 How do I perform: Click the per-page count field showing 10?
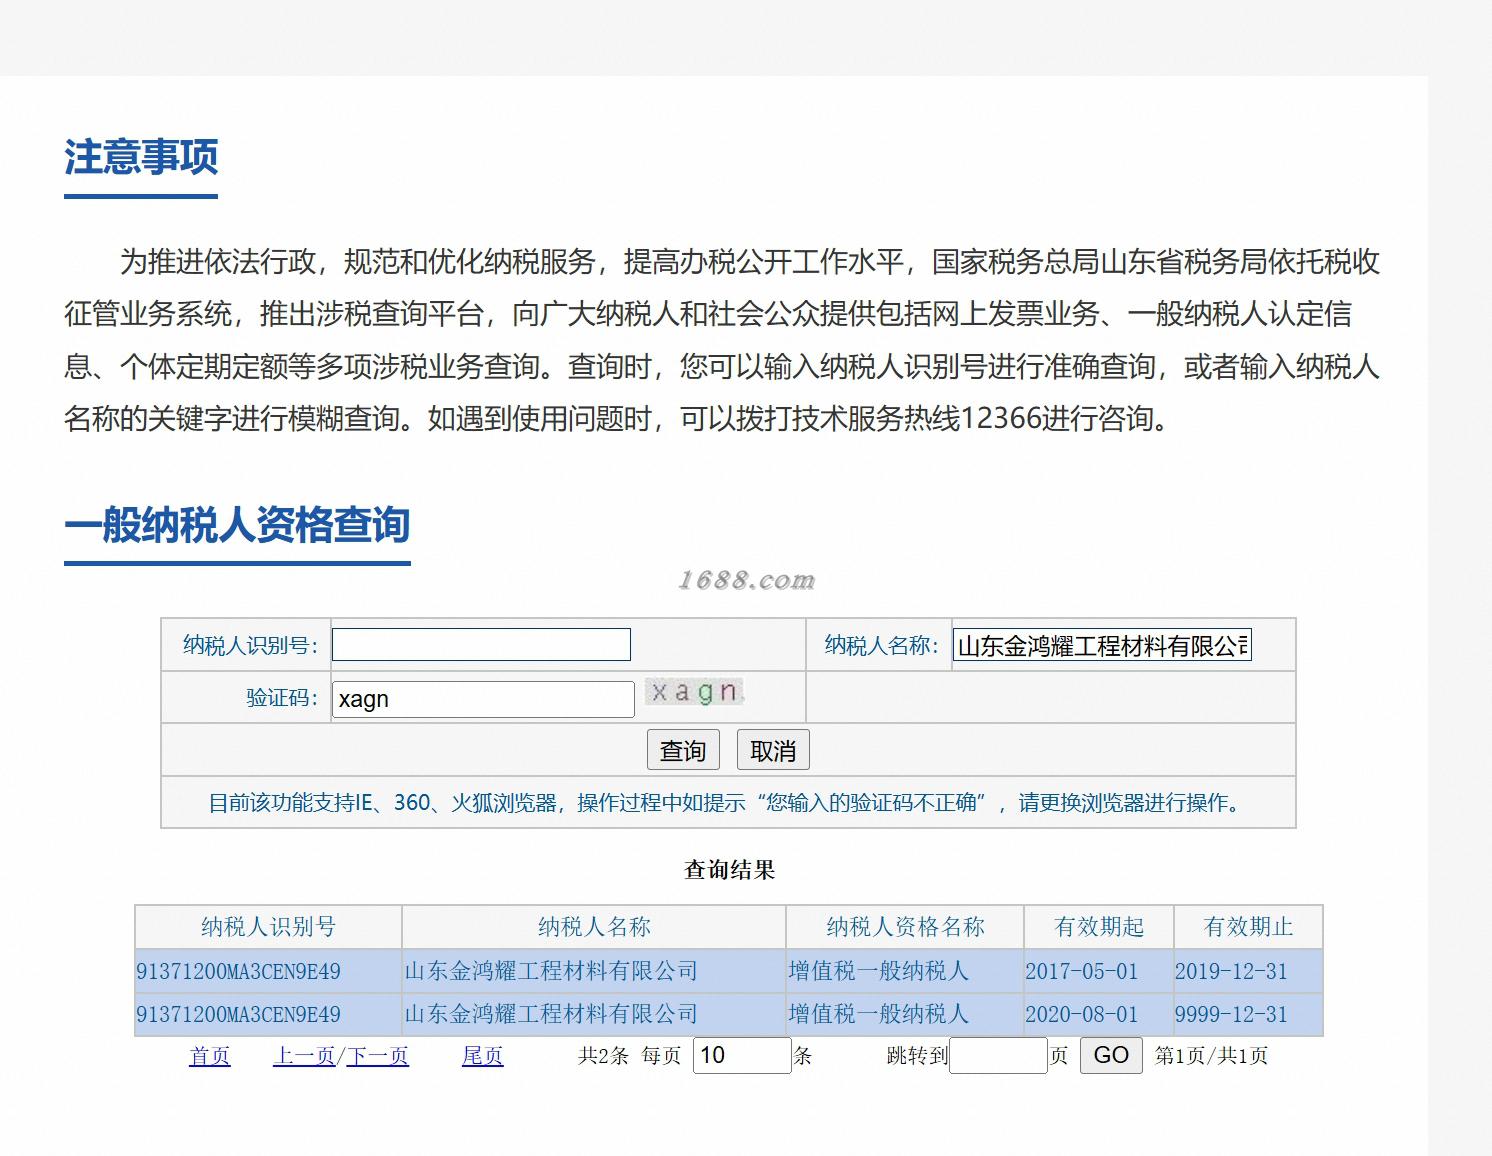[x=742, y=1055]
